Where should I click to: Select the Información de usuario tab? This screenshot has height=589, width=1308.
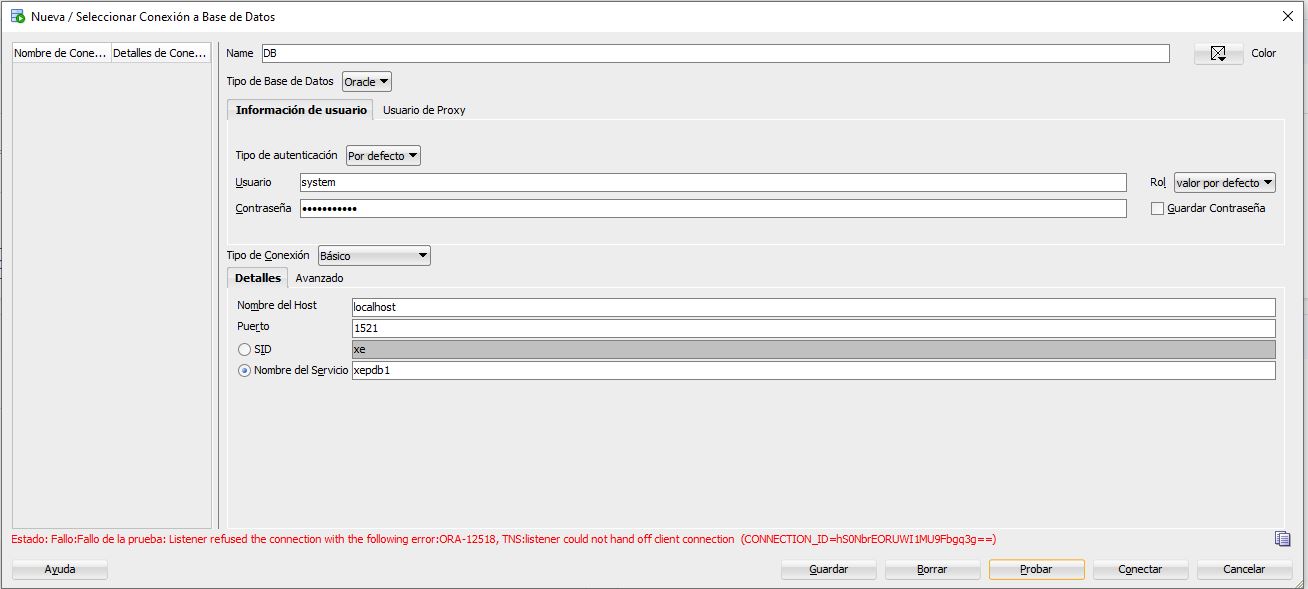point(300,110)
